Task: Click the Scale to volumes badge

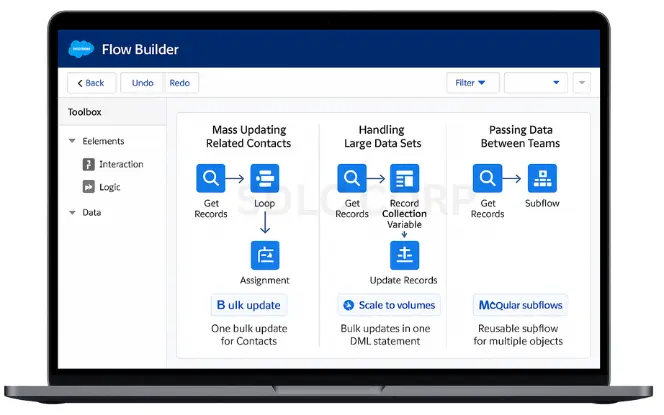Action: (389, 305)
